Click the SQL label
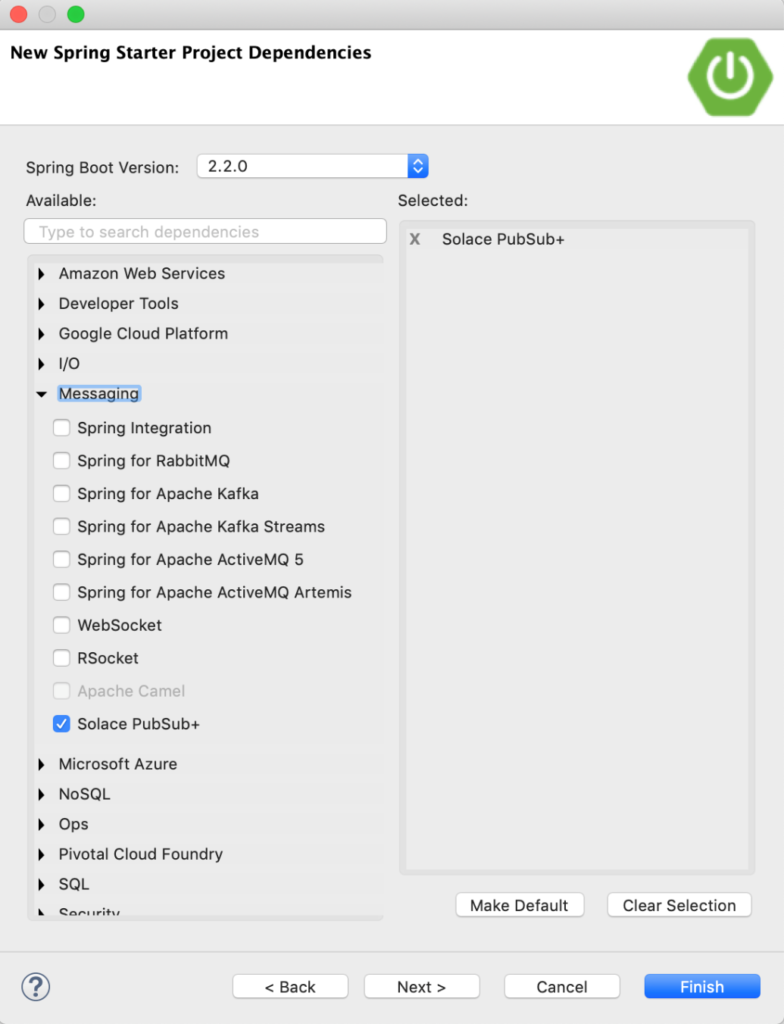The width and height of the screenshot is (784, 1024). coord(74,884)
